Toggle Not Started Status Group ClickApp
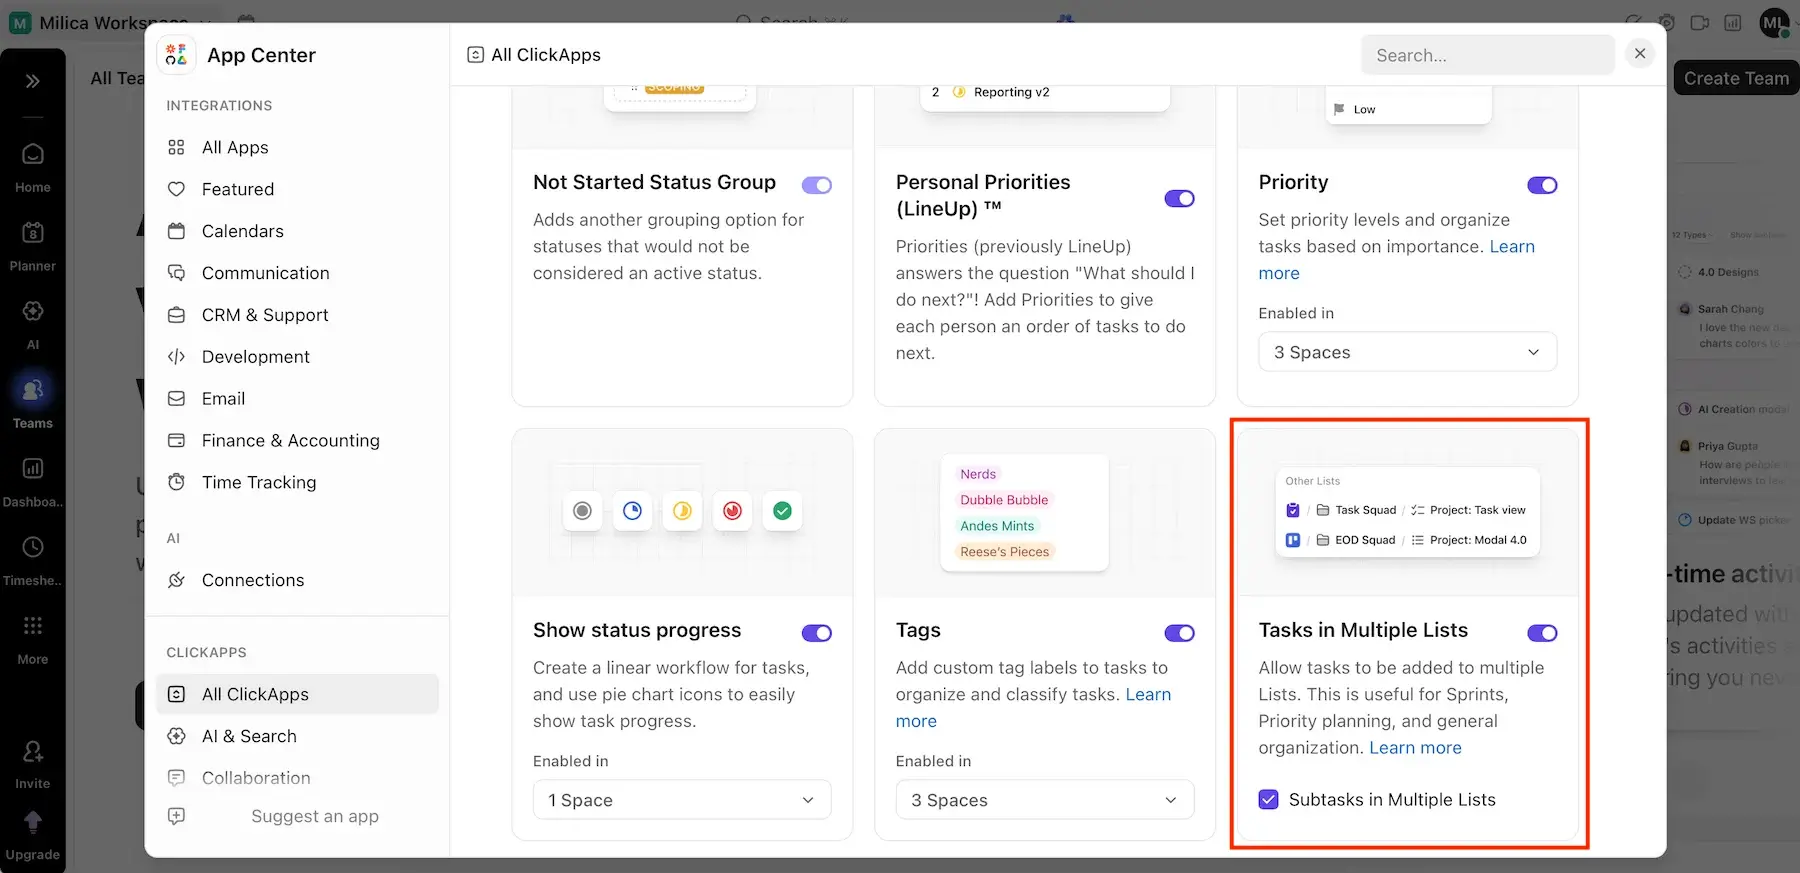Viewport: 1800px width, 873px height. pos(817,185)
